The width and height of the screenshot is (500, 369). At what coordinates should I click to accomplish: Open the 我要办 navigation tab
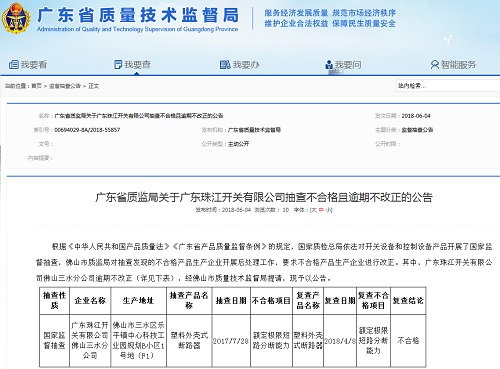(x=239, y=64)
